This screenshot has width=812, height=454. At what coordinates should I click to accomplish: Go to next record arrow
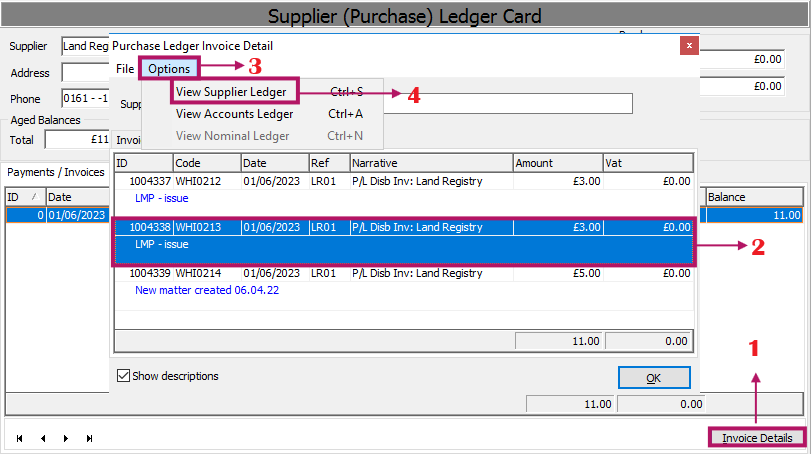66,438
